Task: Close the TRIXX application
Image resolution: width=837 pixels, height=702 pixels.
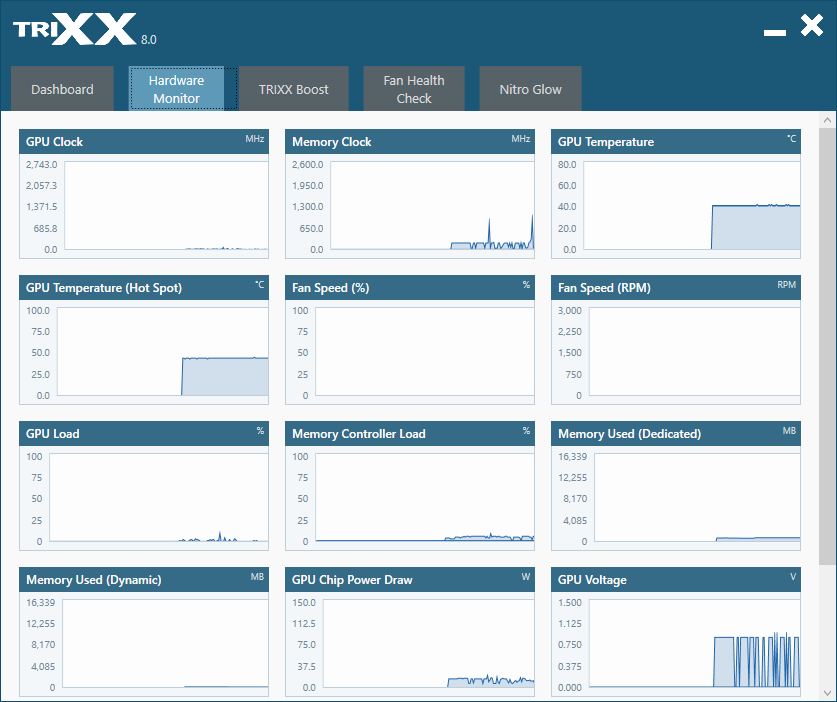Action: tap(812, 25)
